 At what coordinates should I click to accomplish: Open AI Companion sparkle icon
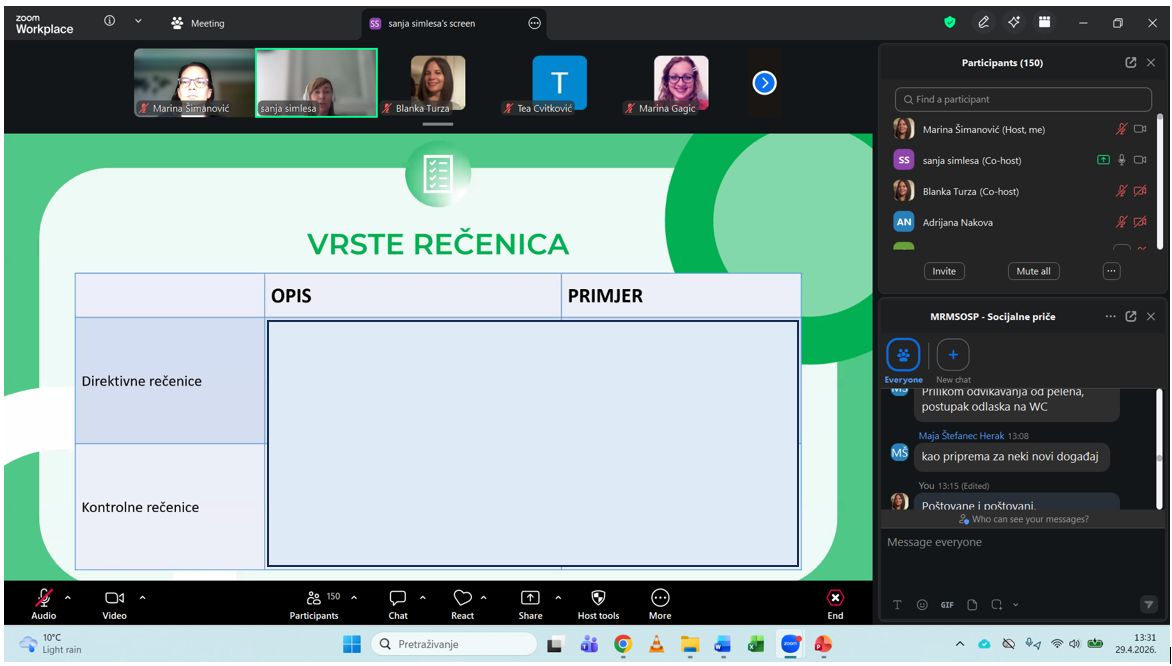(1014, 22)
